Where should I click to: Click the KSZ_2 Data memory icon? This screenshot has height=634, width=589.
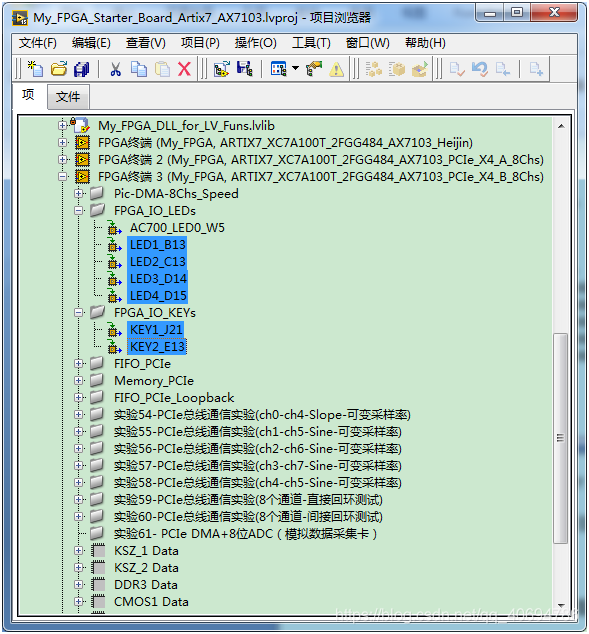pos(98,567)
